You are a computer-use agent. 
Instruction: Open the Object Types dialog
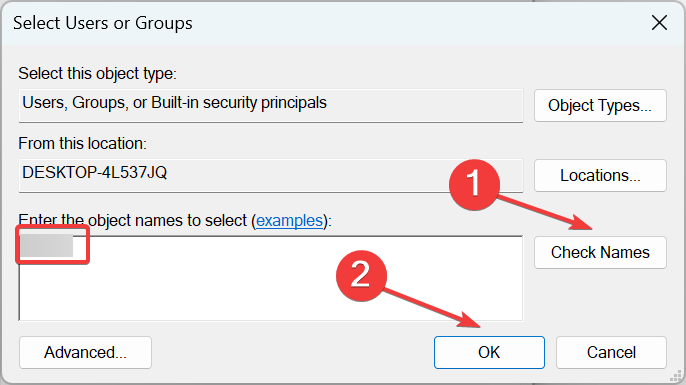[x=600, y=105]
